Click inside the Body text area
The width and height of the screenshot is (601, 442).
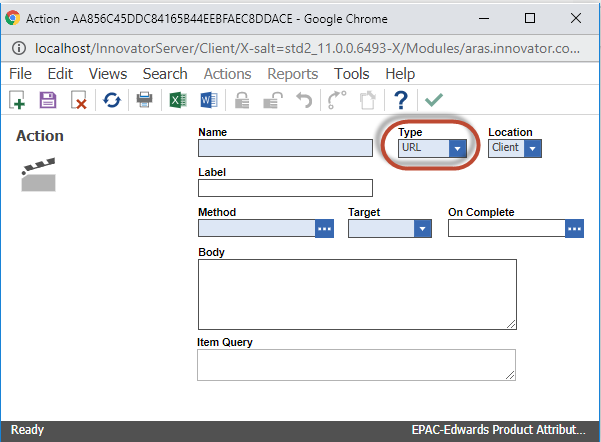(357, 293)
